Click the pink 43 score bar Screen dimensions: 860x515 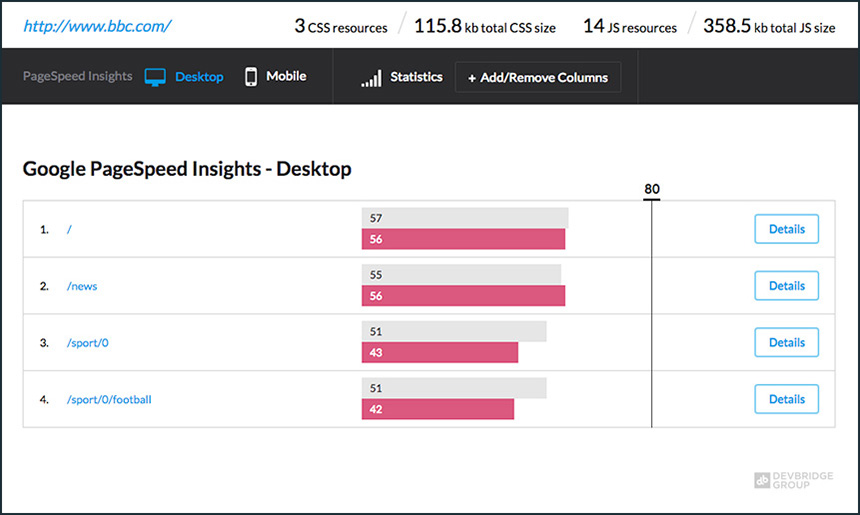(440, 353)
